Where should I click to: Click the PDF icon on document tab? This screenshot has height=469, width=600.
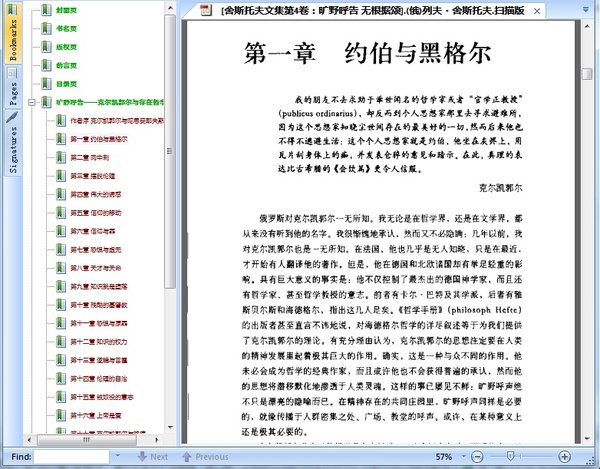click(x=206, y=10)
